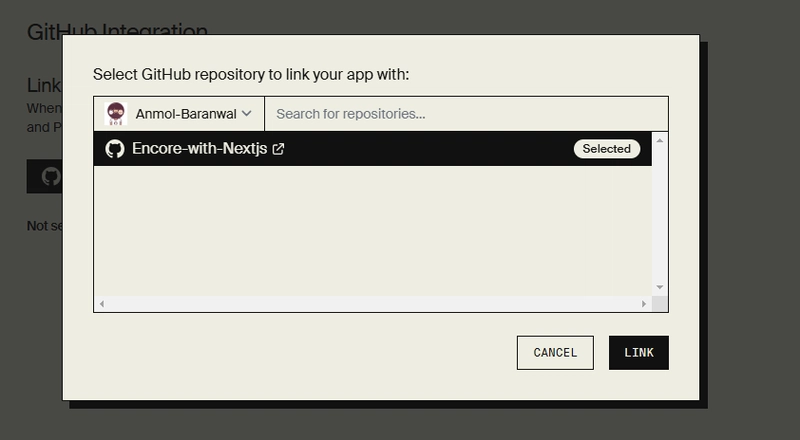Open the Anmol-Baranwal account selector
The width and height of the screenshot is (800, 440).
[x=179, y=113]
